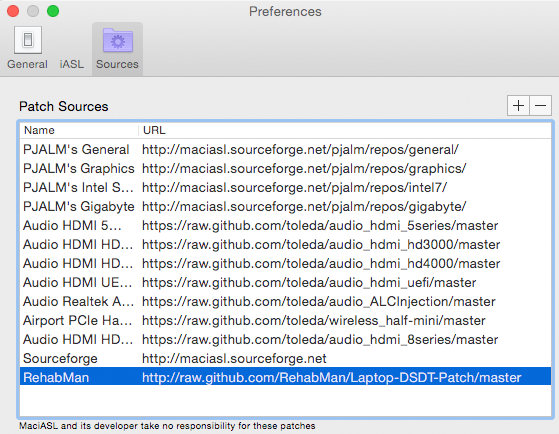Image resolution: width=559 pixels, height=434 pixels.
Task: Click the RehabMan Laptop-DSDT-Patch URL
Action: [332, 377]
